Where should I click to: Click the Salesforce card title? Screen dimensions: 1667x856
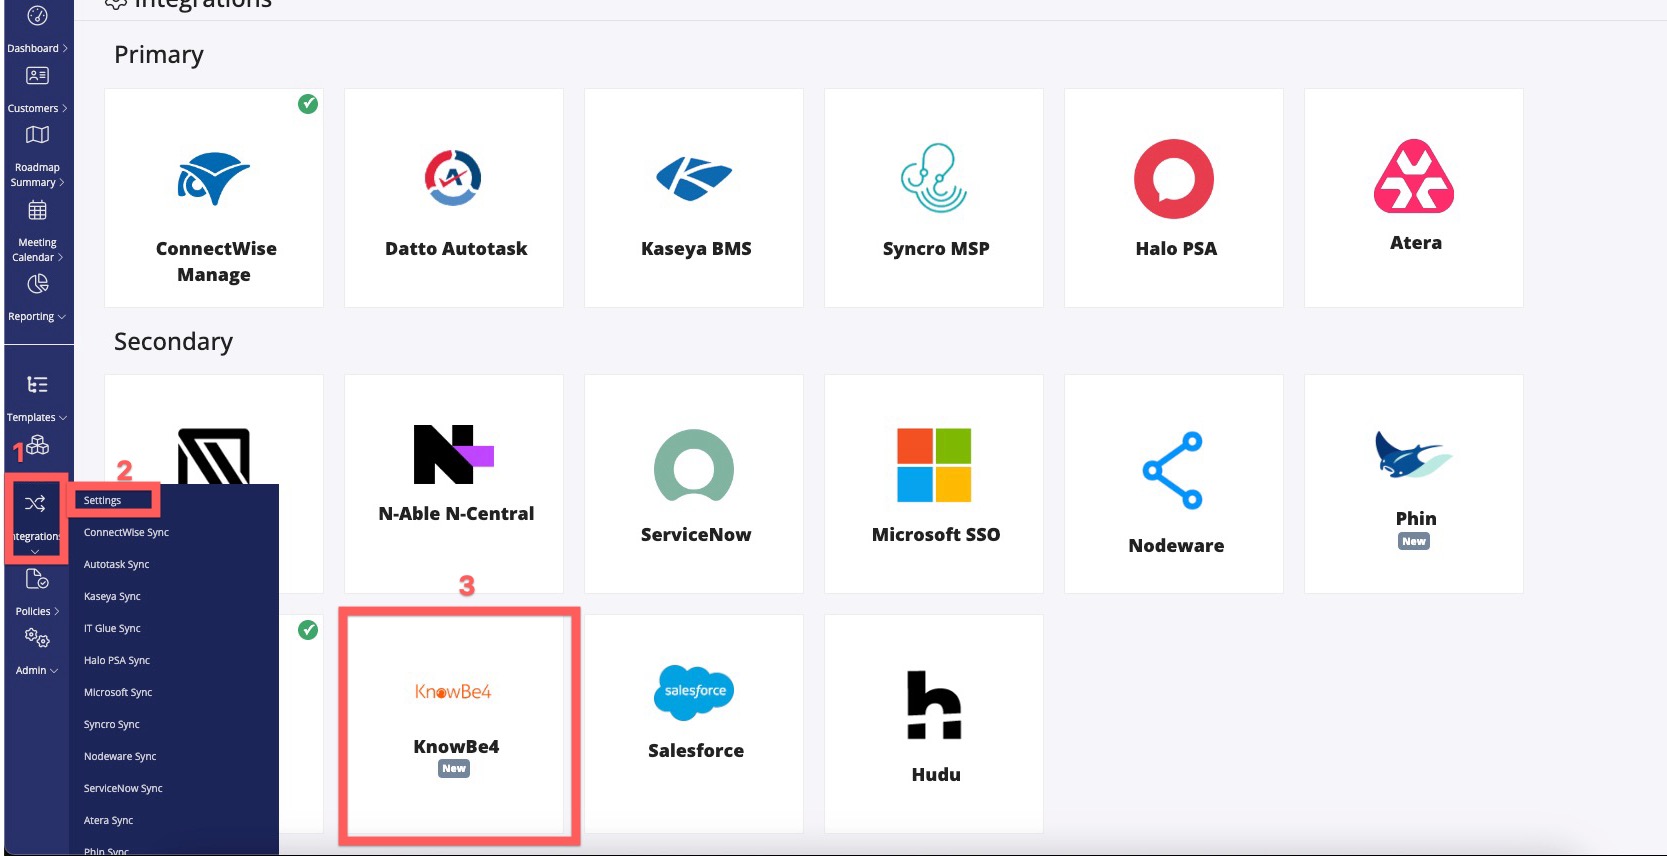tap(696, 751)
